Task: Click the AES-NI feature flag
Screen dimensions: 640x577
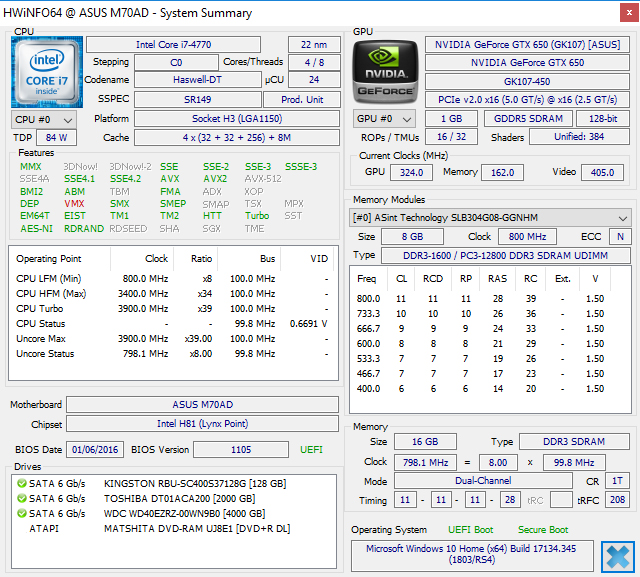Action: 36,229
